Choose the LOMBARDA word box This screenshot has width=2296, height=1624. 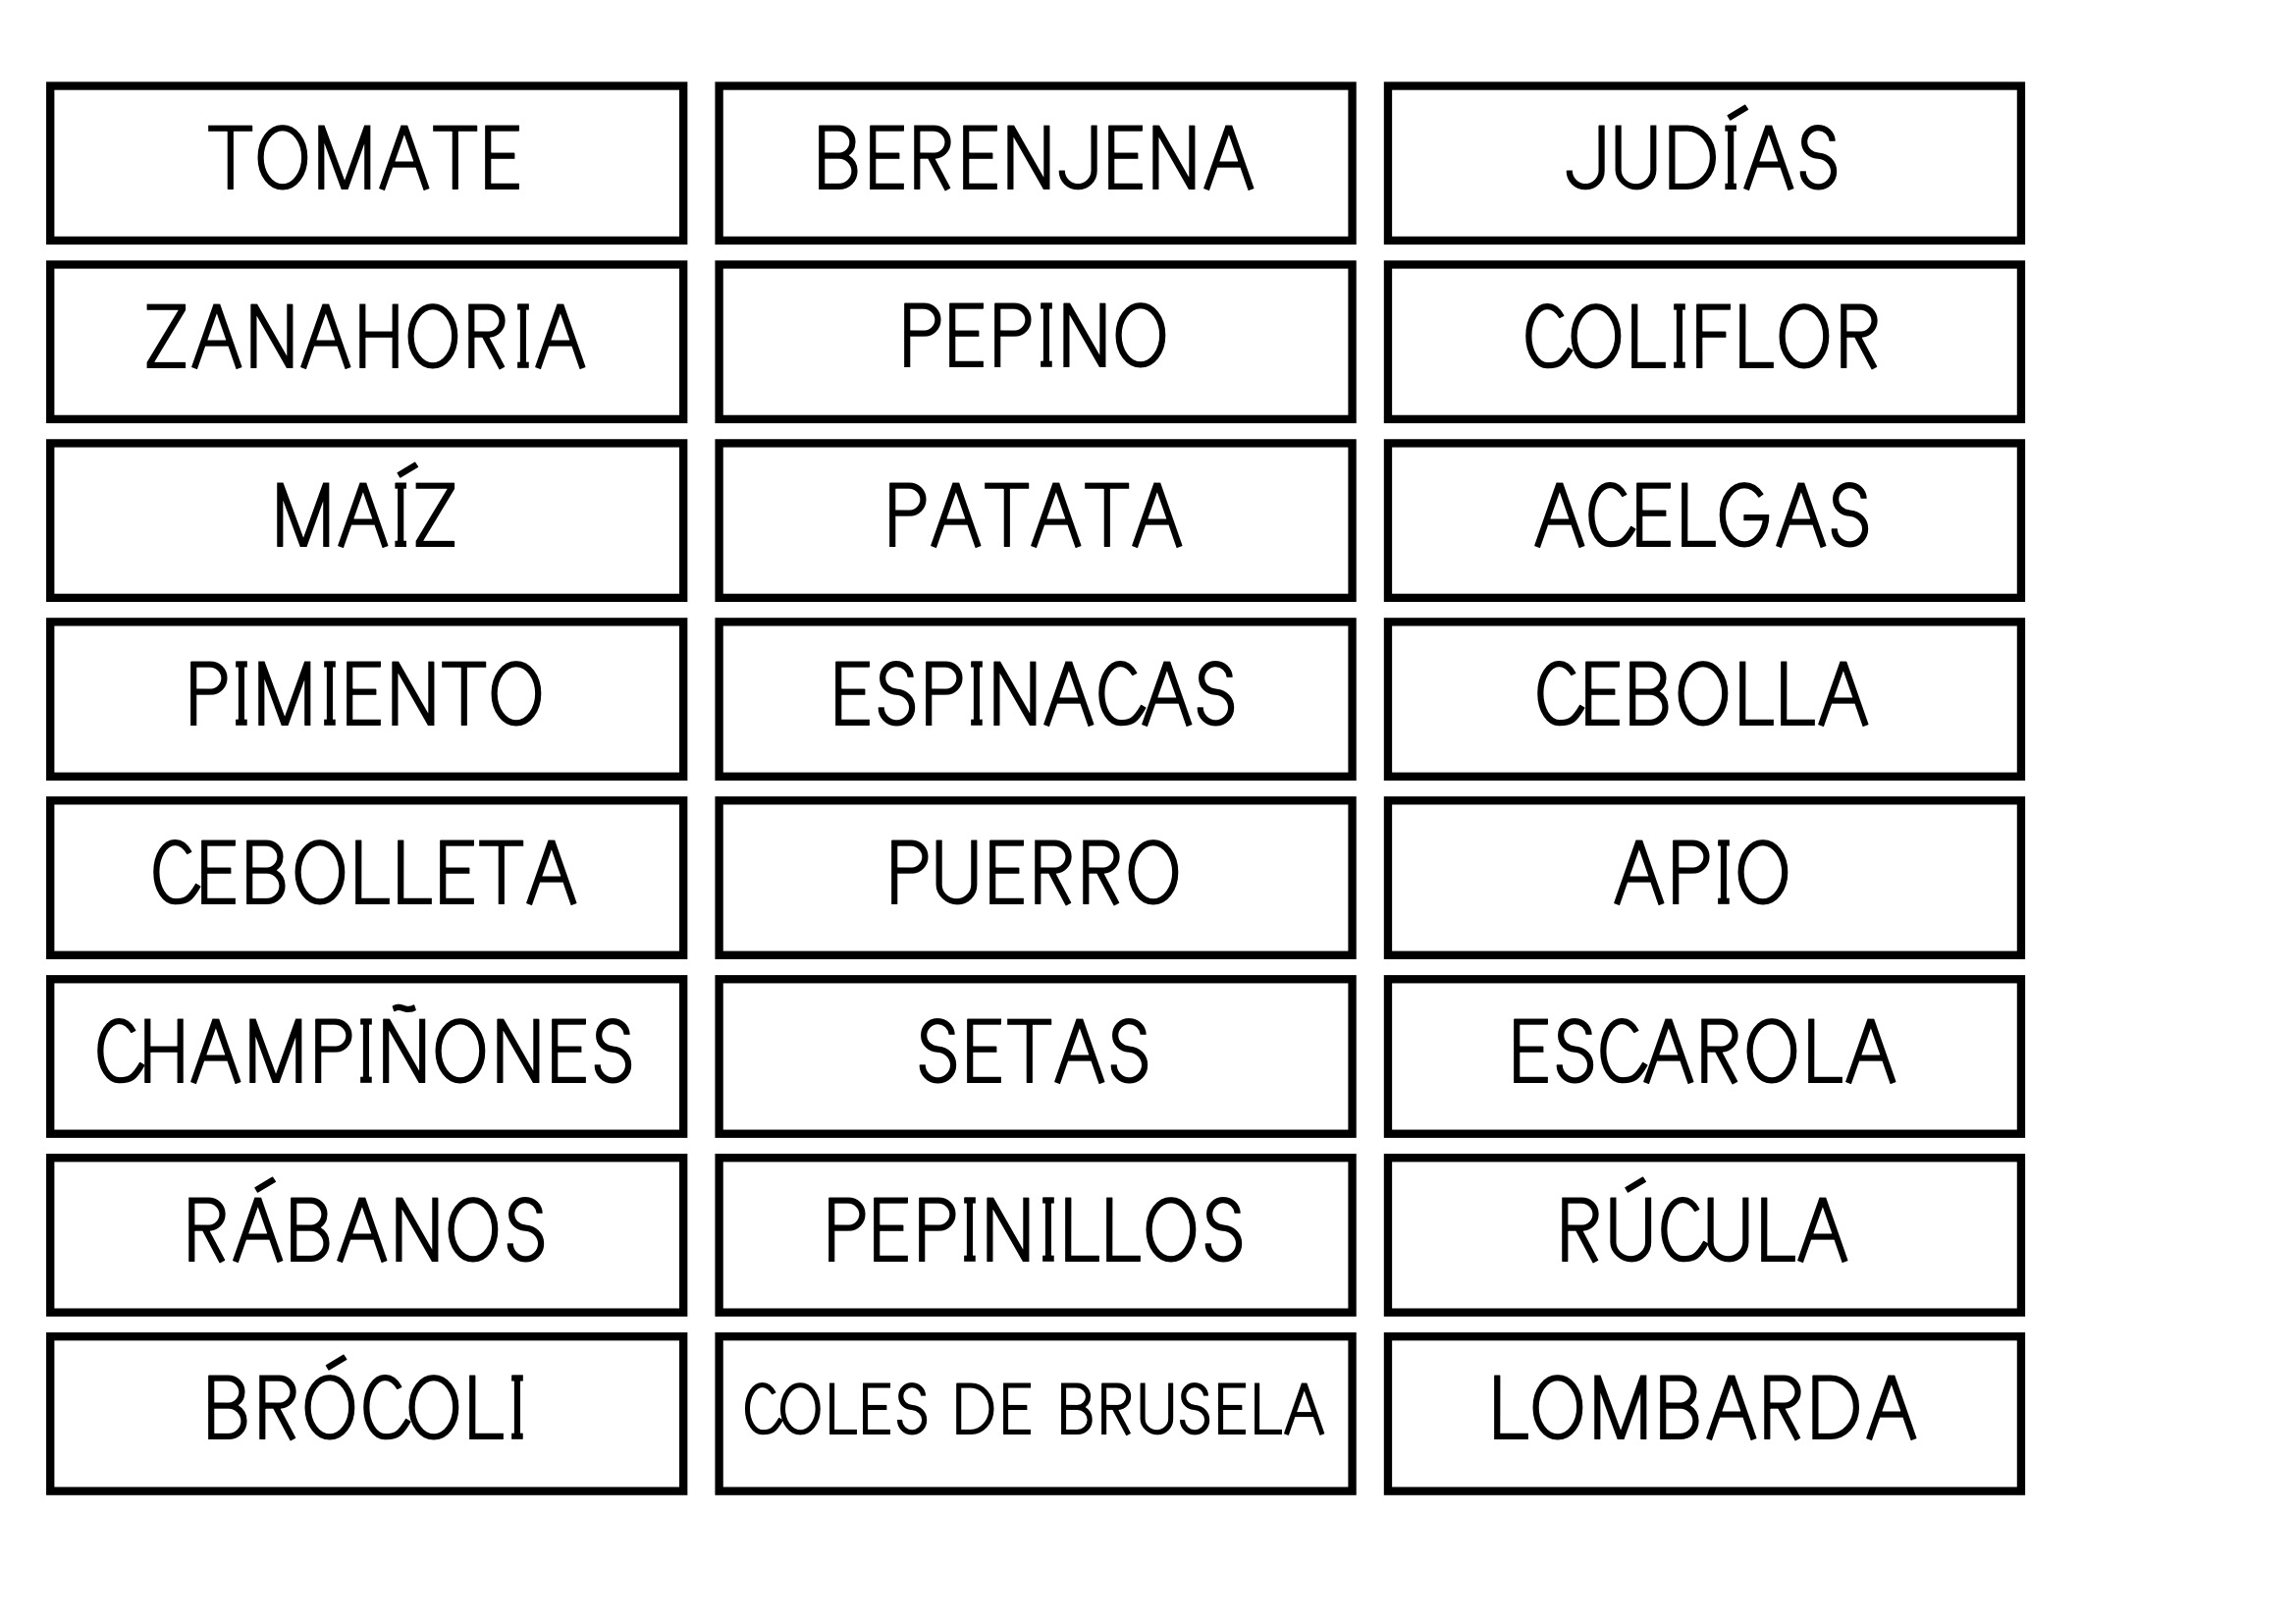coord(1704,1413)
